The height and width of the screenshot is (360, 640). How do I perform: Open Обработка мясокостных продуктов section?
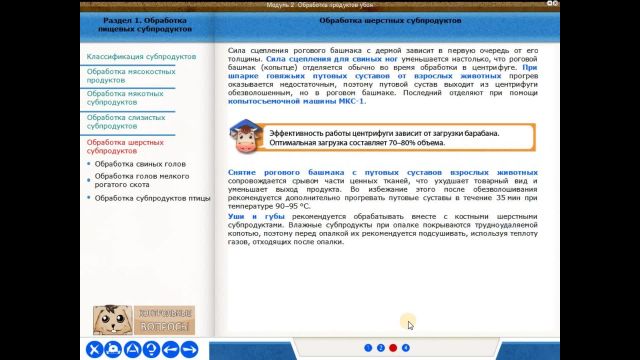pos(131,76)
